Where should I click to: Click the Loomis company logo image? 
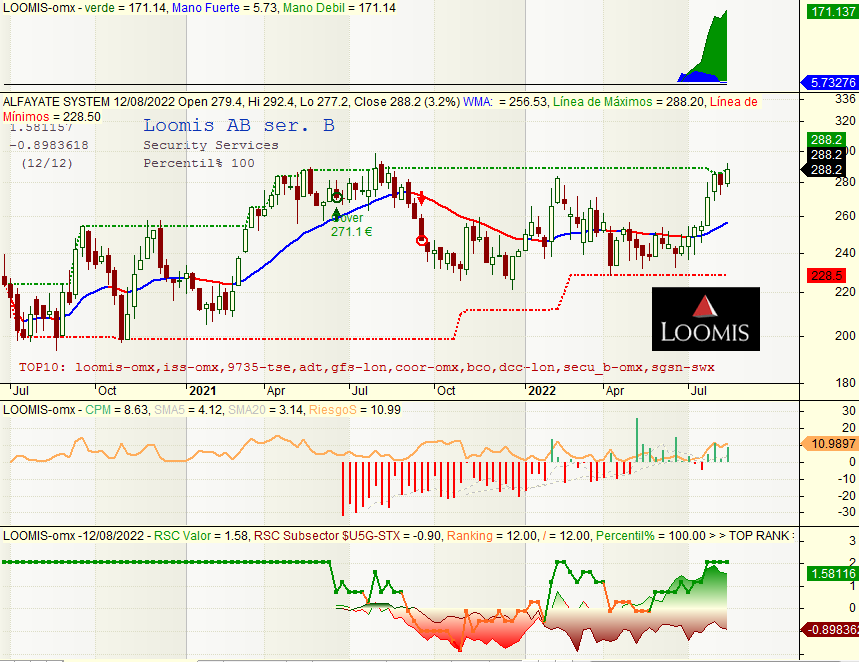[706, 319]
